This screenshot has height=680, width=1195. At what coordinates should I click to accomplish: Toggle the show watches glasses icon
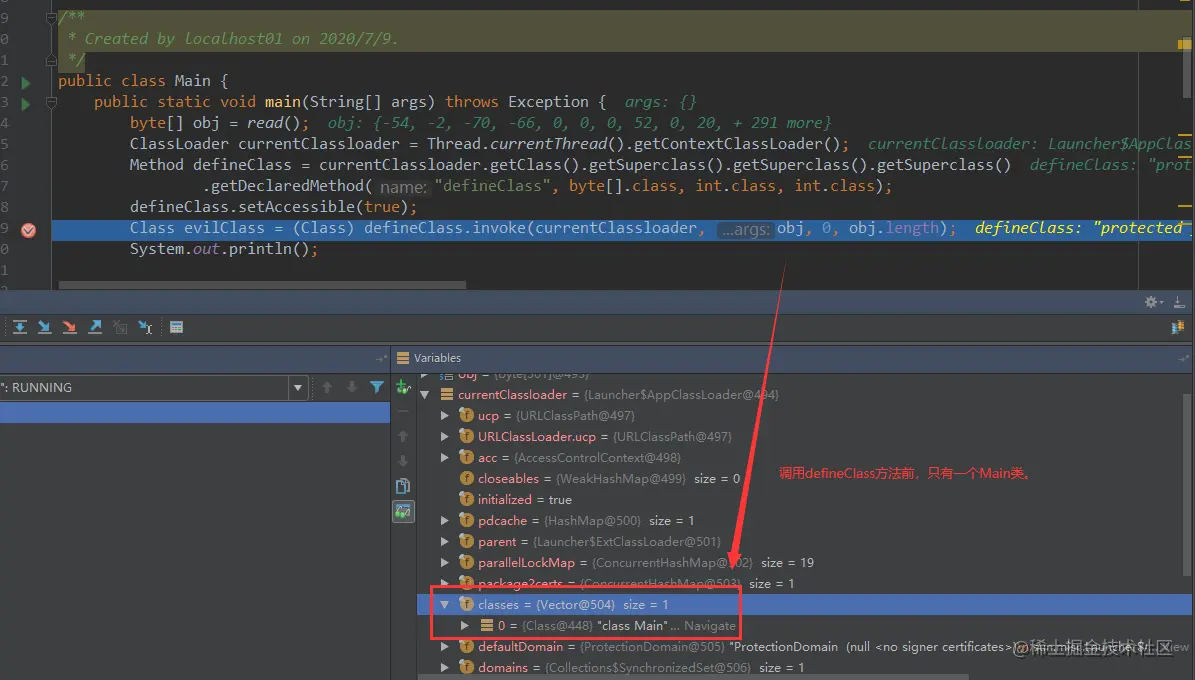(x=403, y=511)
